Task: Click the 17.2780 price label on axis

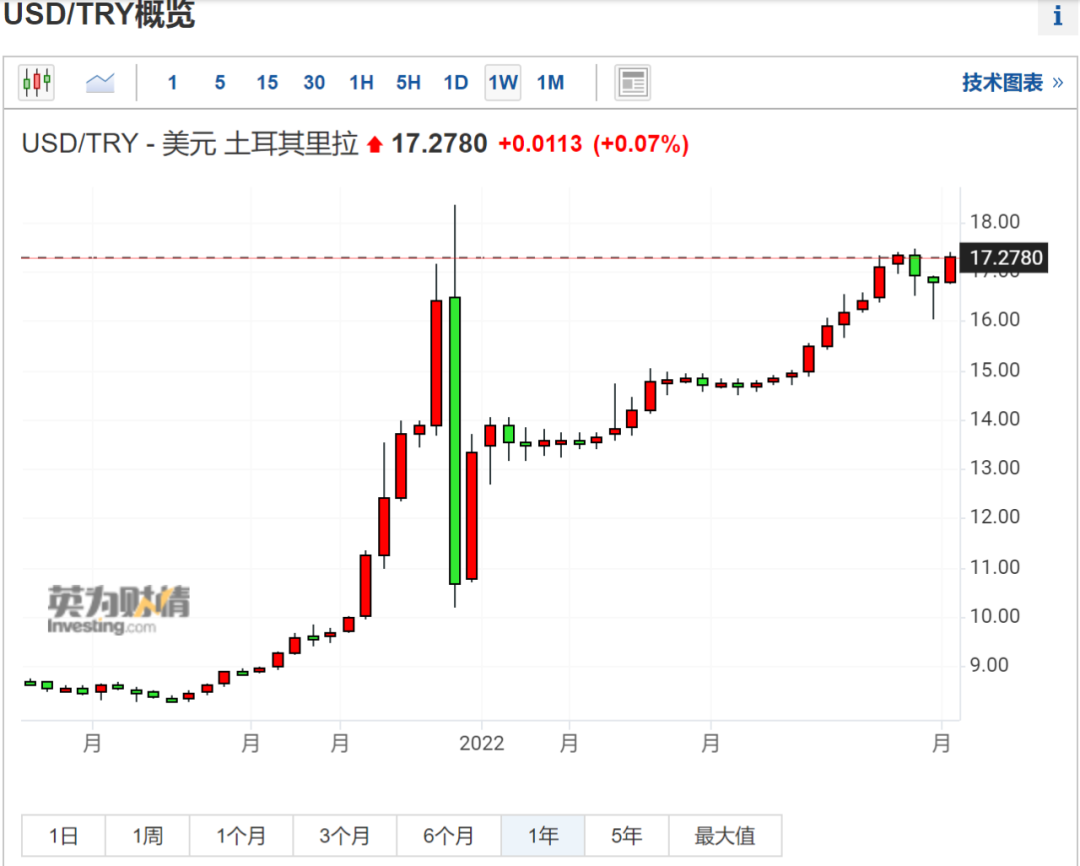Action: click(1004, 258)
